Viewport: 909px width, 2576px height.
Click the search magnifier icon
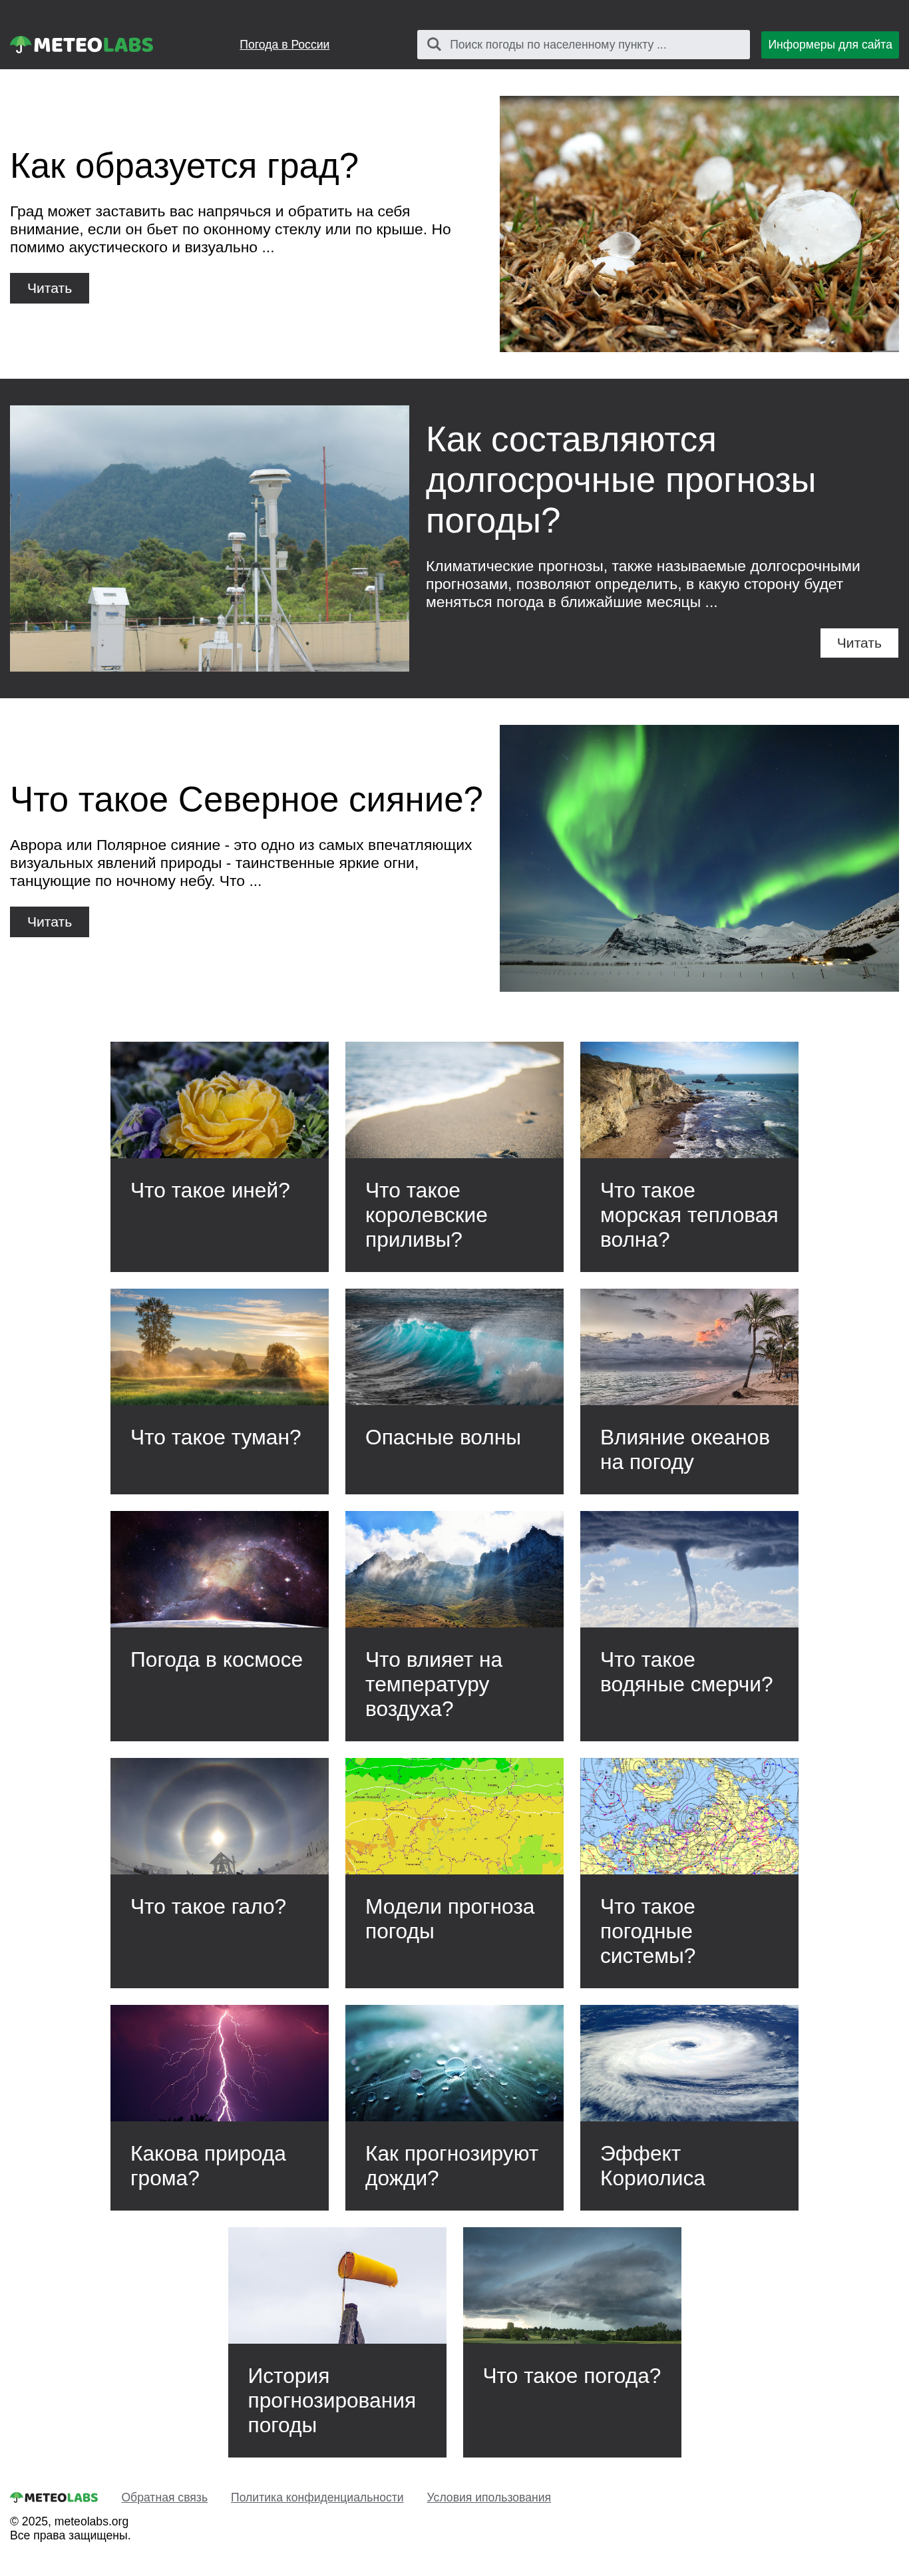point(434,44)
